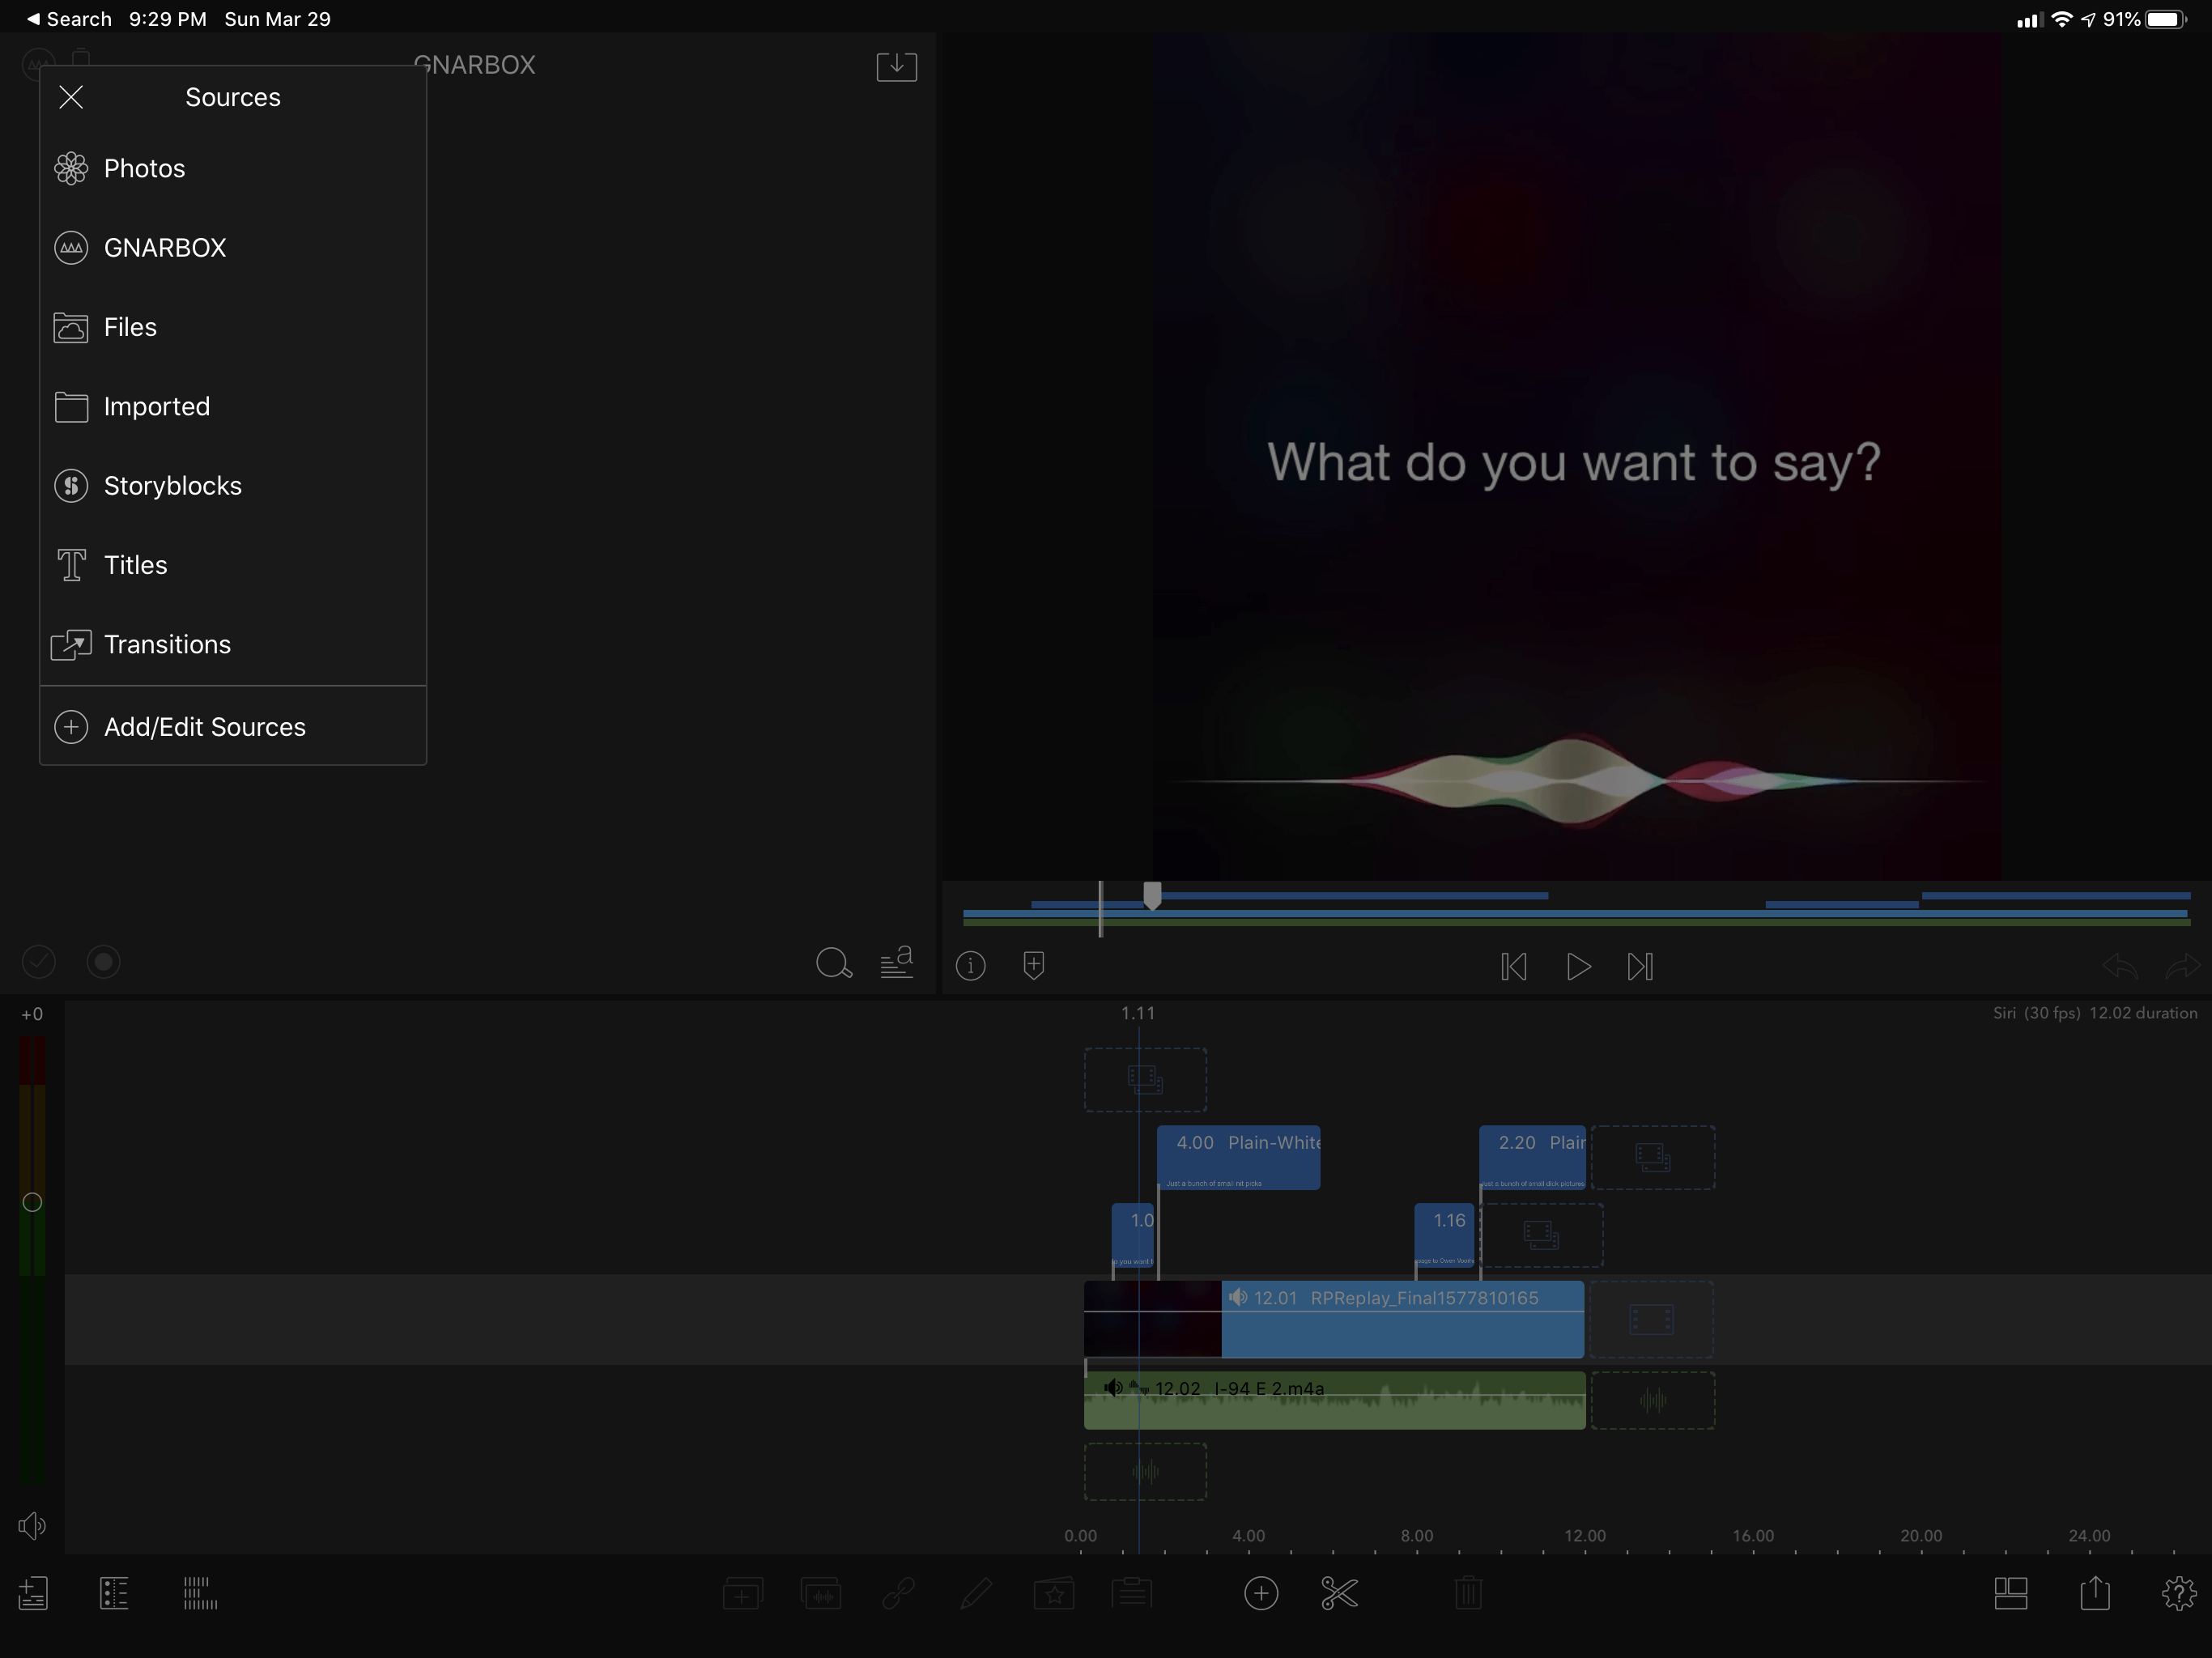Open the clip info icon
This screenshot has width=2212, height=1658.
pyautogui.click(x=970, y=966)
